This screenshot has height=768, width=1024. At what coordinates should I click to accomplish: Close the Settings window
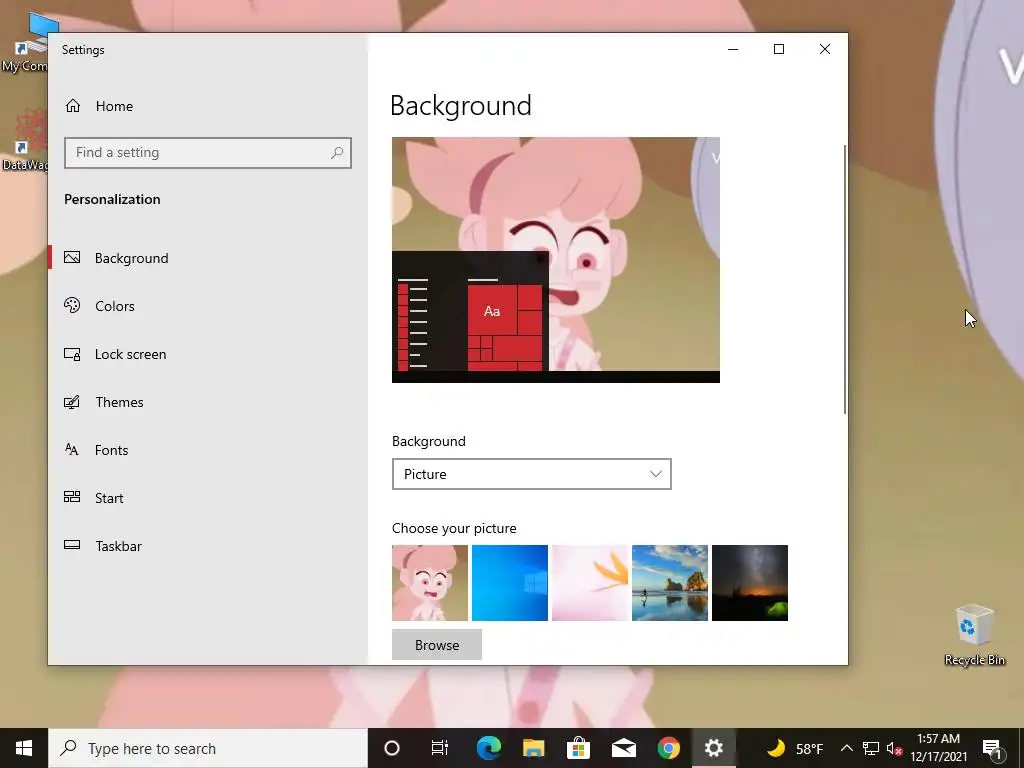pyautogui.click(x=825, y=49)
